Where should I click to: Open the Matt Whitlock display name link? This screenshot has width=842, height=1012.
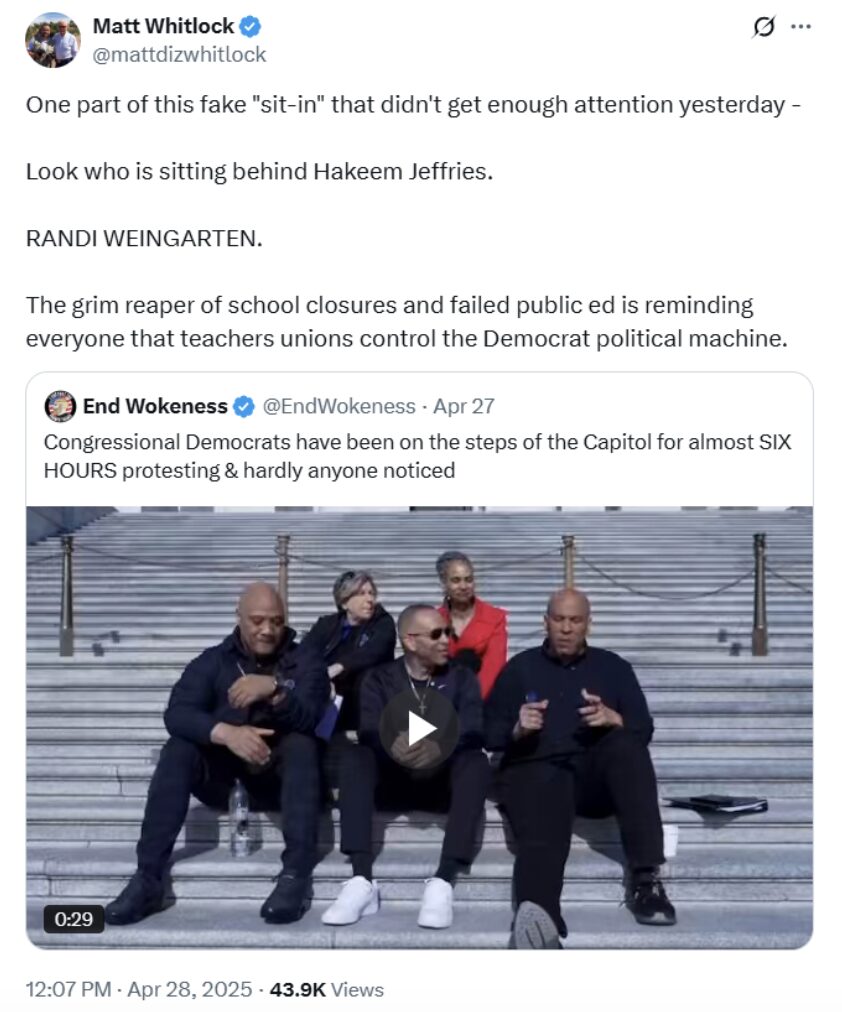point(163,26)
